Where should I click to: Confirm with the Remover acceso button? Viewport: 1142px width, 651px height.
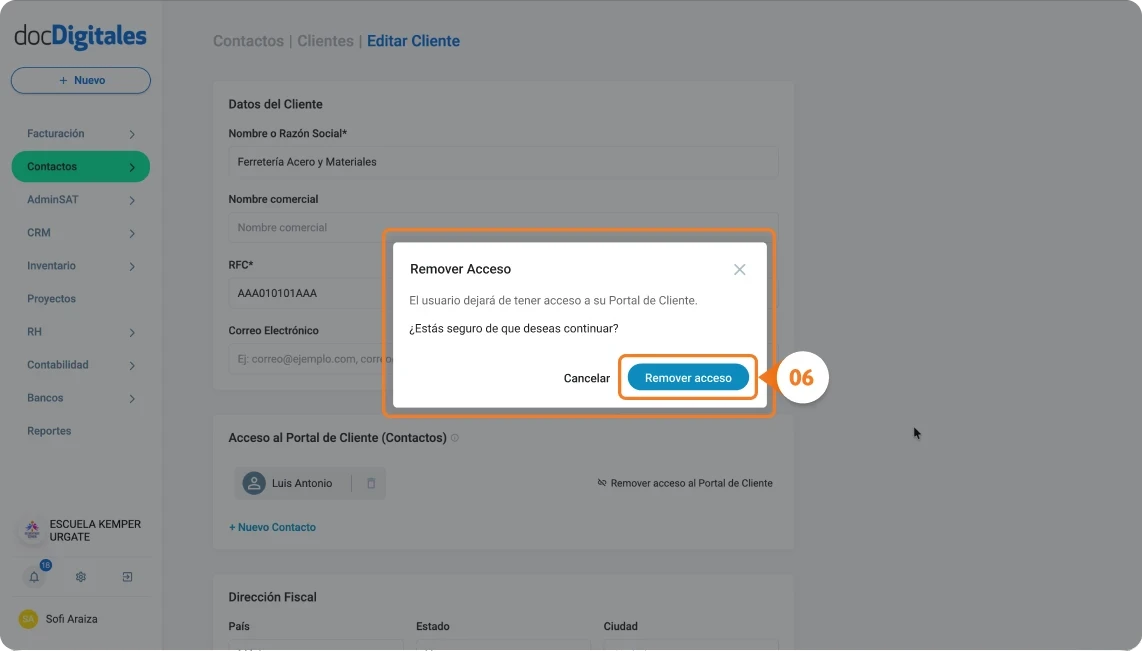(x=688, y=378)
